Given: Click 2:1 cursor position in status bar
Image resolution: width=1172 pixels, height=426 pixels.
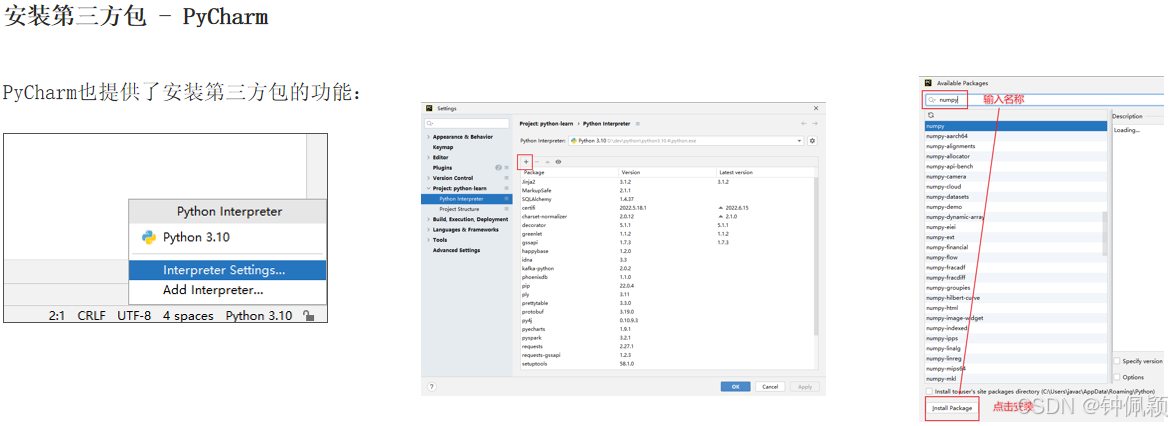Looking at the screenshot, I should click(57, 316).
